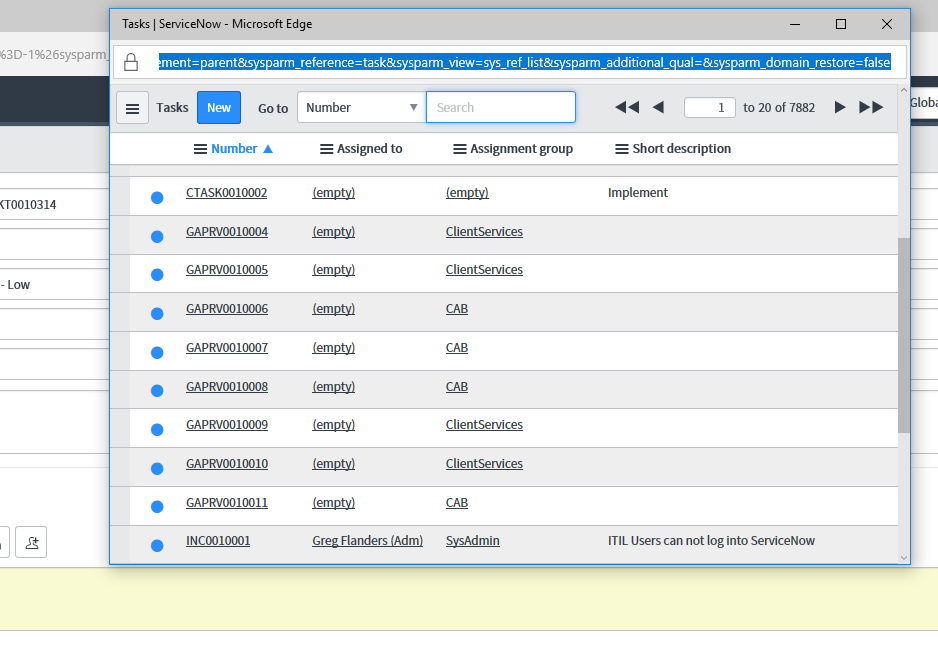
Task: Open the GAPRV0010006 record link
Action: click(x=227, y=309)
